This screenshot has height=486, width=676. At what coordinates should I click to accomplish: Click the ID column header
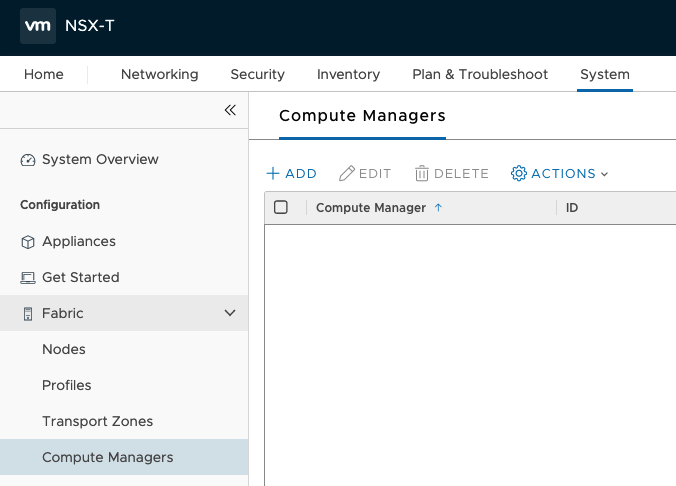(572, 208)
